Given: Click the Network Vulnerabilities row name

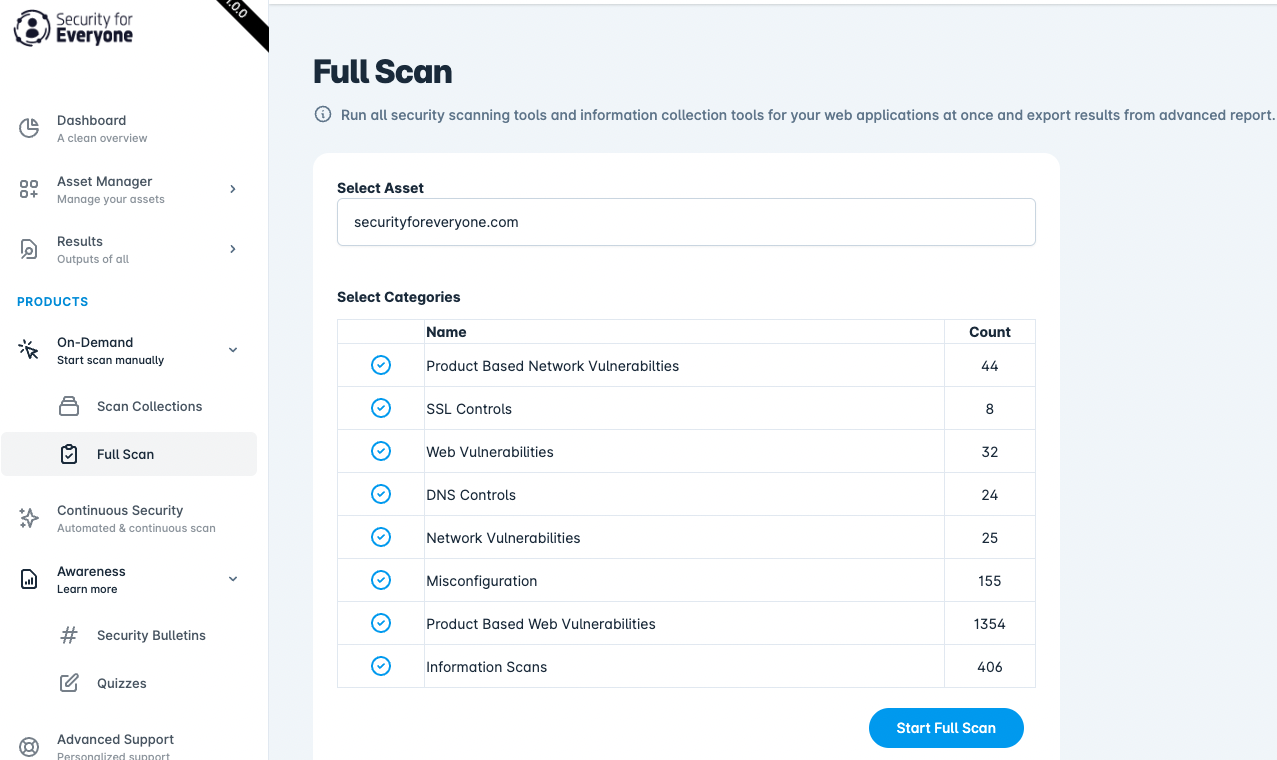Looking at the screenshot, I should pyautogui.click(x=503, y=538).
